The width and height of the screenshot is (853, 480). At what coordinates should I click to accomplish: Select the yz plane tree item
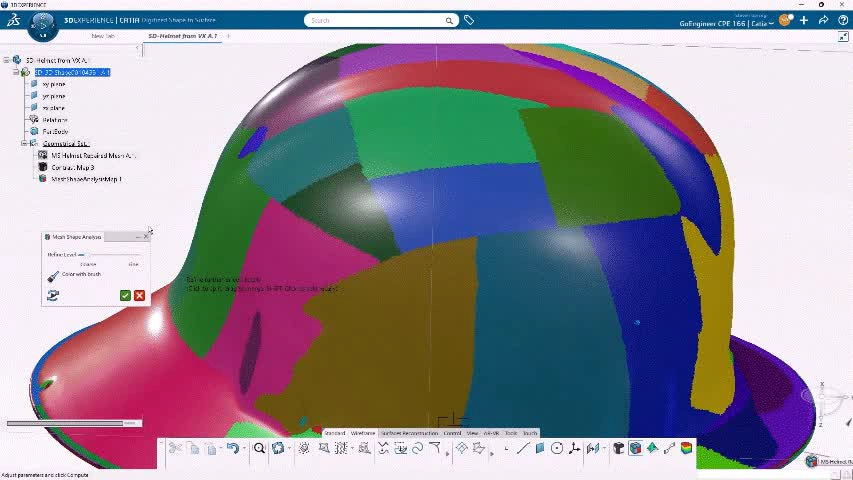click(x=54, y=96)
